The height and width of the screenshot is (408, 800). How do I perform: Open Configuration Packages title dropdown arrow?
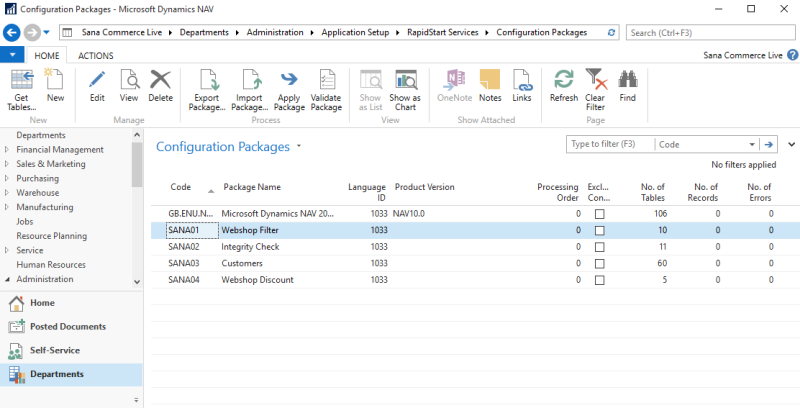(x=299, y=146)
